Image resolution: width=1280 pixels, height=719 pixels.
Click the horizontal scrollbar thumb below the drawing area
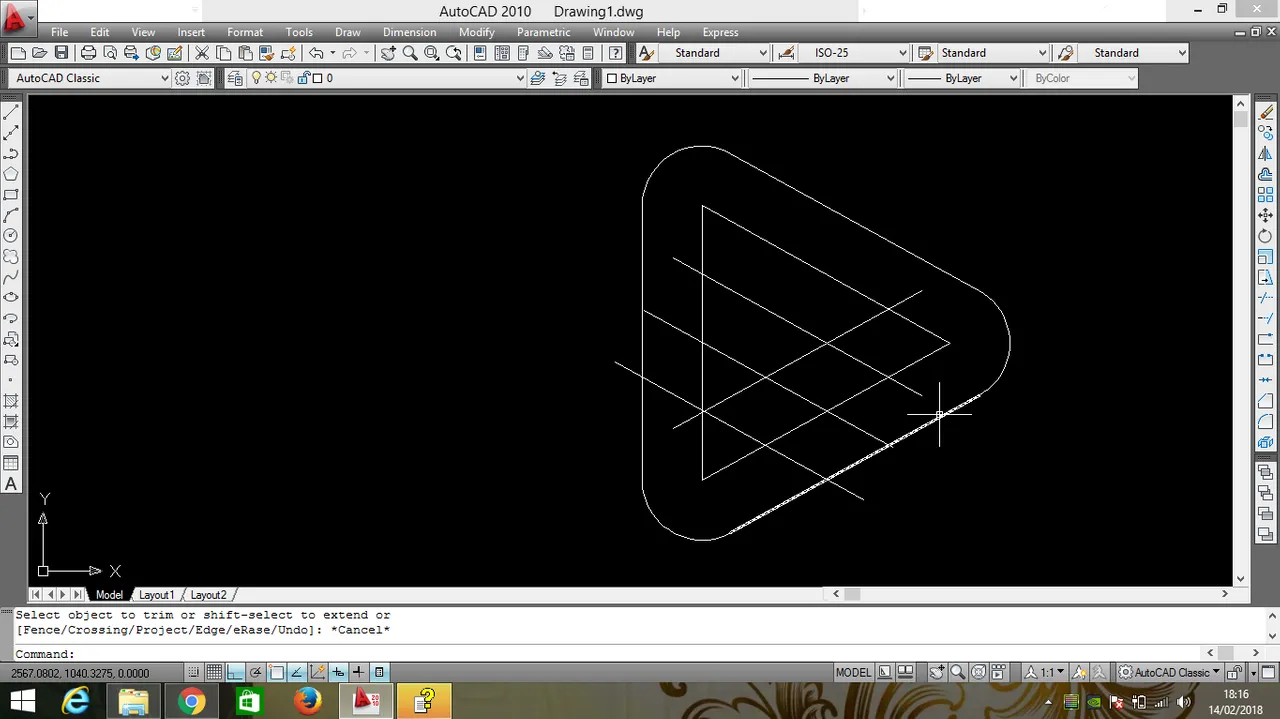coord(852,594)
